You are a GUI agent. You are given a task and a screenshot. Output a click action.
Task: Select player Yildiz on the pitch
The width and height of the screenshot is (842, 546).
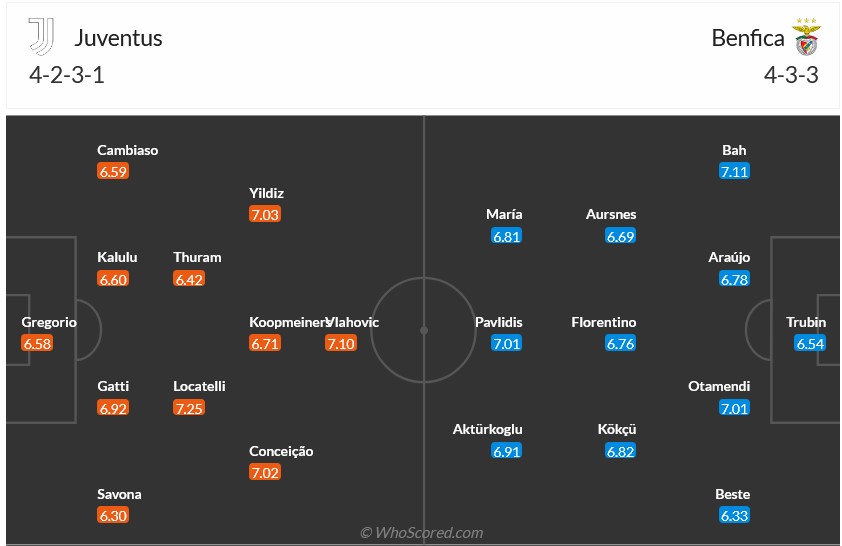267,193
